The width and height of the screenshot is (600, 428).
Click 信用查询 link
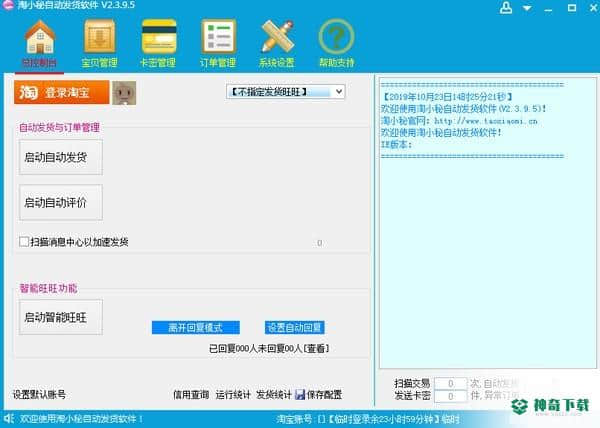(x=191, y=394)
